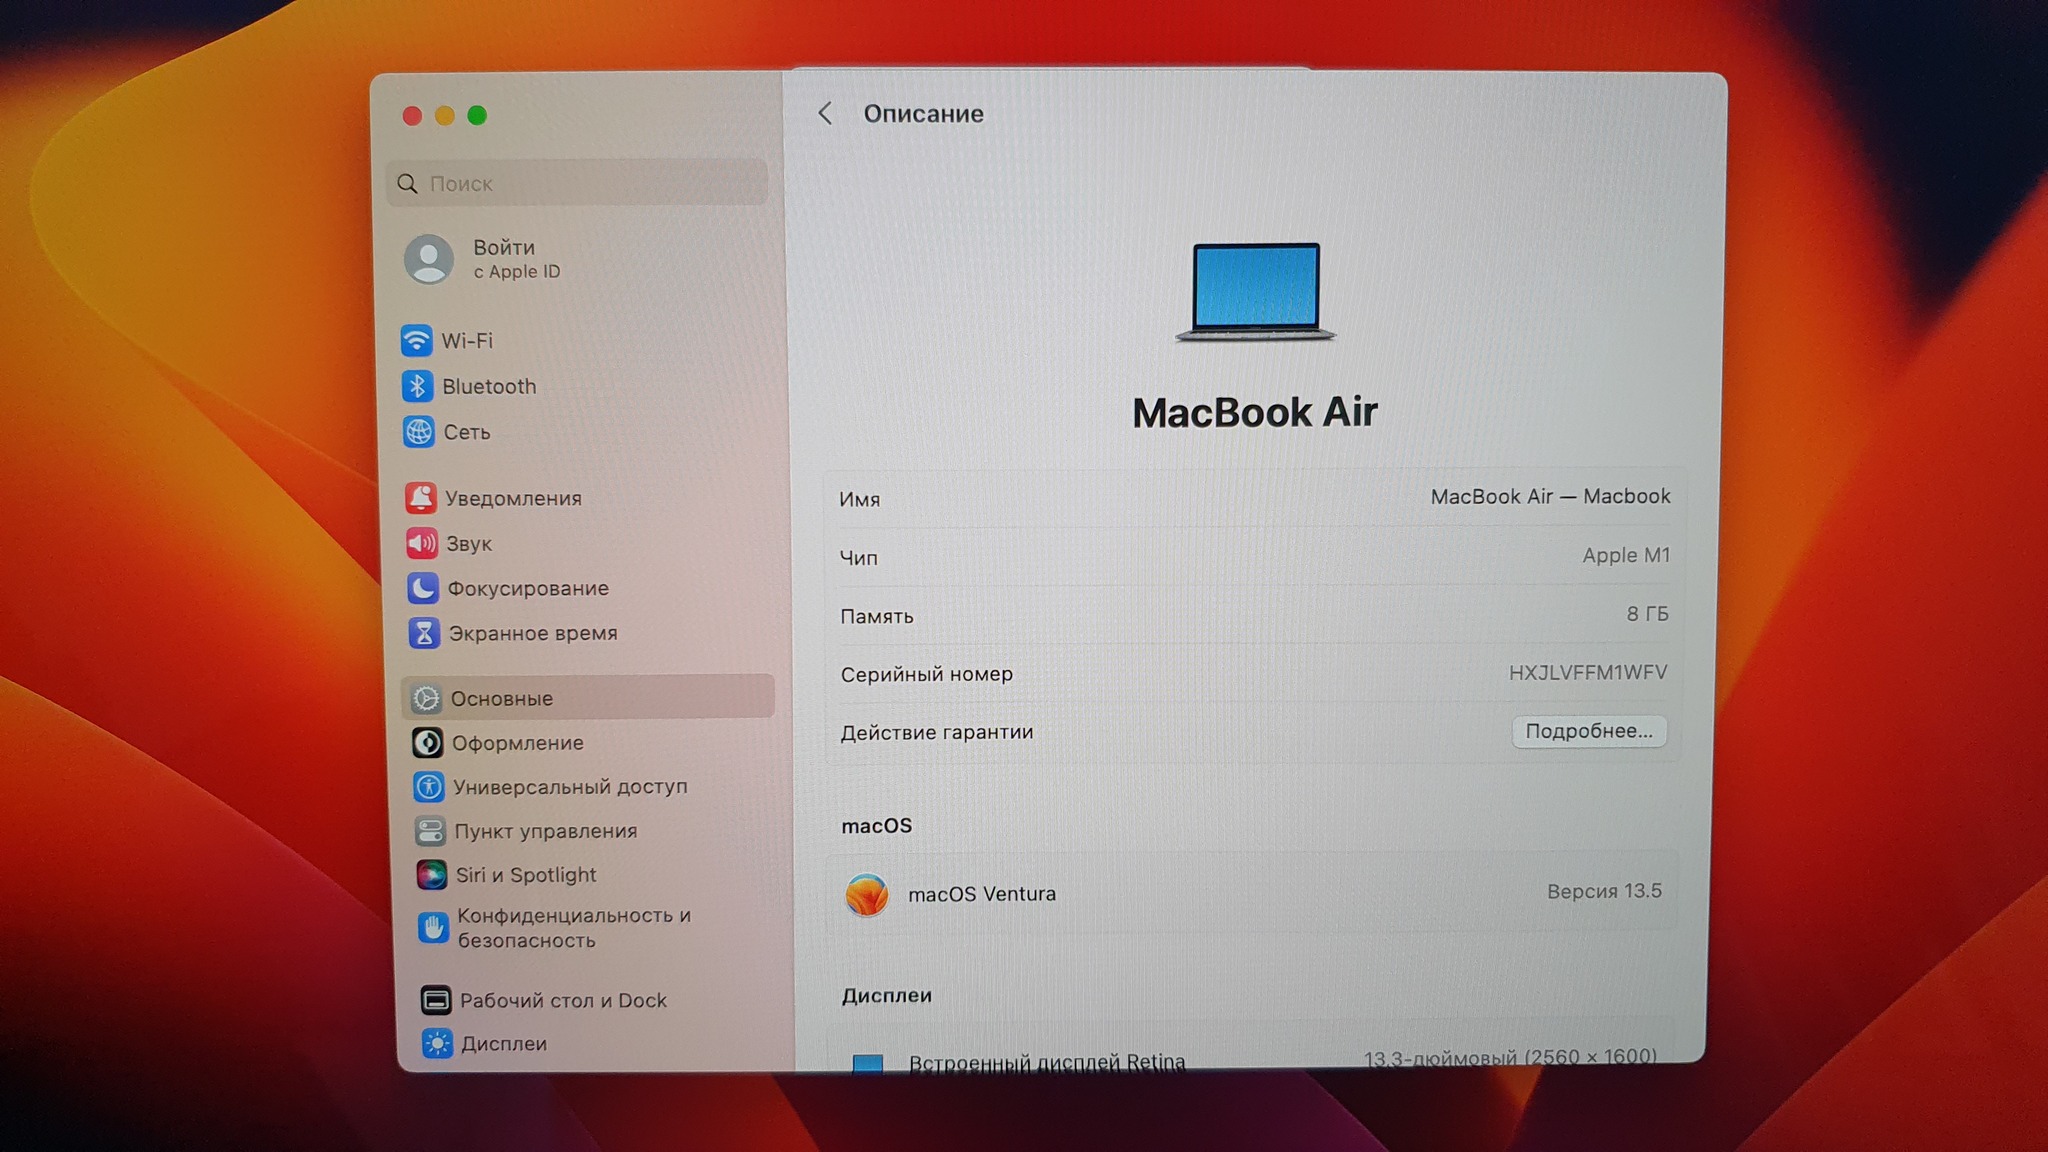This screenshot has height=1152, width=2048.
Task: Select Основные in the sidebar
Action: coord(500,698)
